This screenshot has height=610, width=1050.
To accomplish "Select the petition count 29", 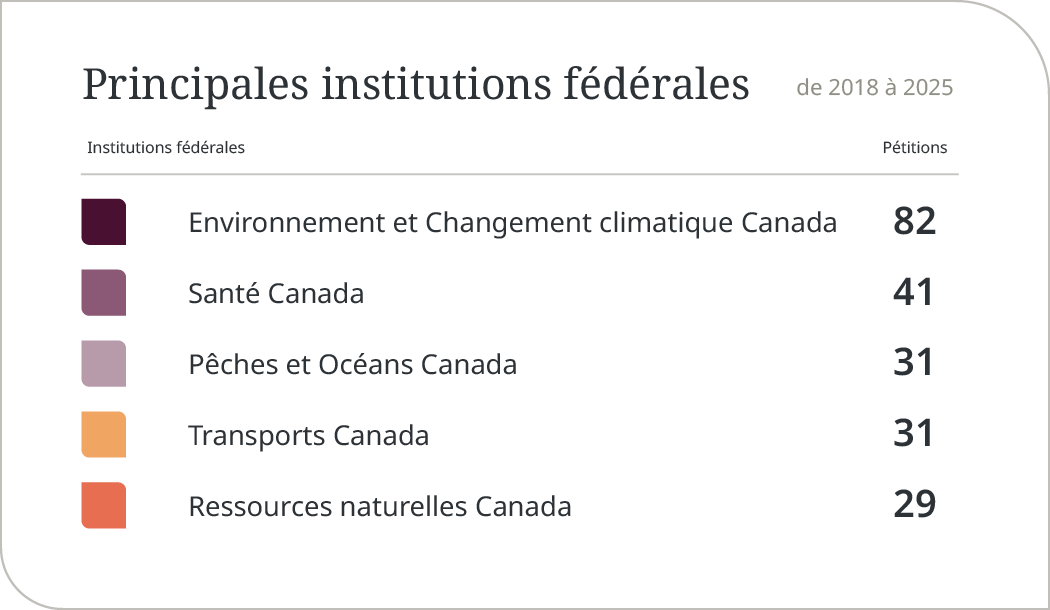I will click(914, 505).
